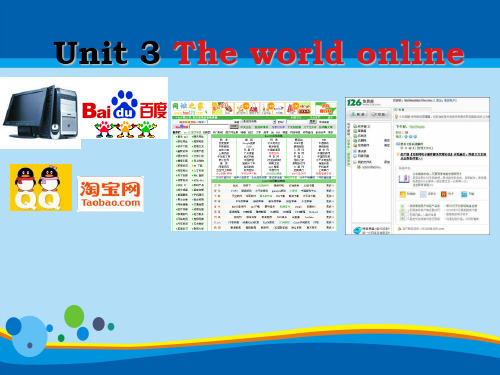Screen dimensions: 500x375
Task: Click the Taobao.com logo
Action: click(110, 194)
